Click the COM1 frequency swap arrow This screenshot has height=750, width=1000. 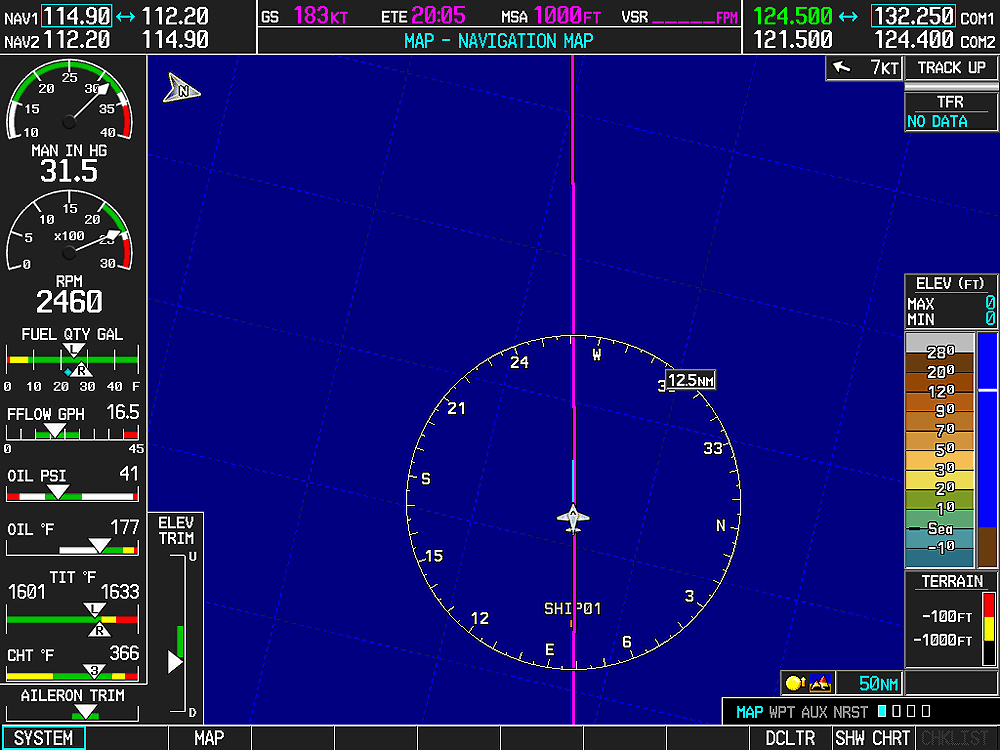coord(848,16)
